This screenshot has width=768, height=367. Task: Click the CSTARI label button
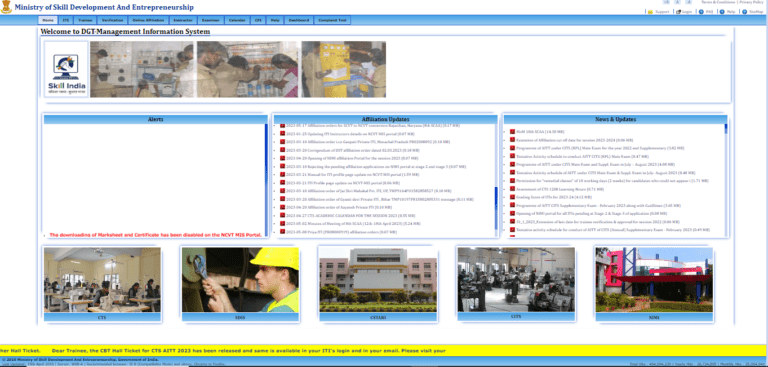(378, 318)
